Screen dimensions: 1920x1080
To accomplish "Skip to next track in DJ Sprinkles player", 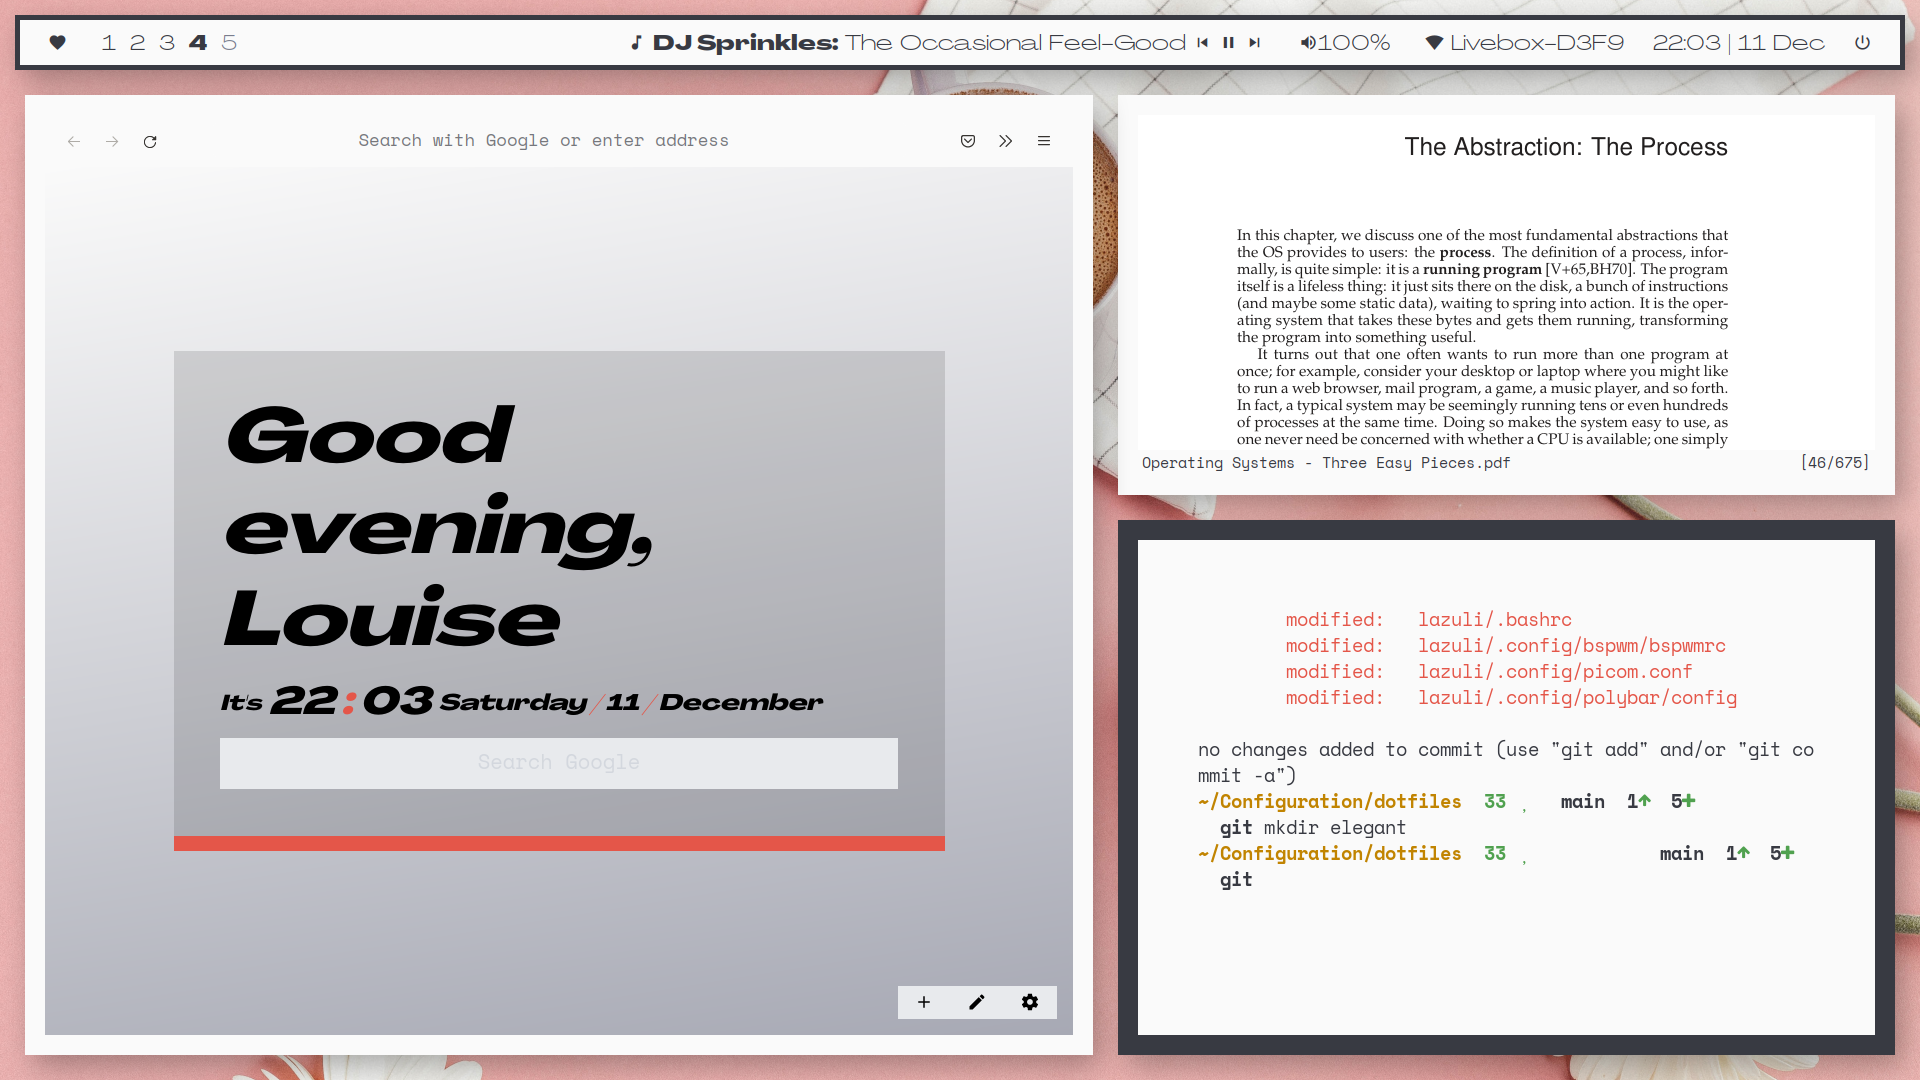I will pyautogui.click(x=1254, y=42).
